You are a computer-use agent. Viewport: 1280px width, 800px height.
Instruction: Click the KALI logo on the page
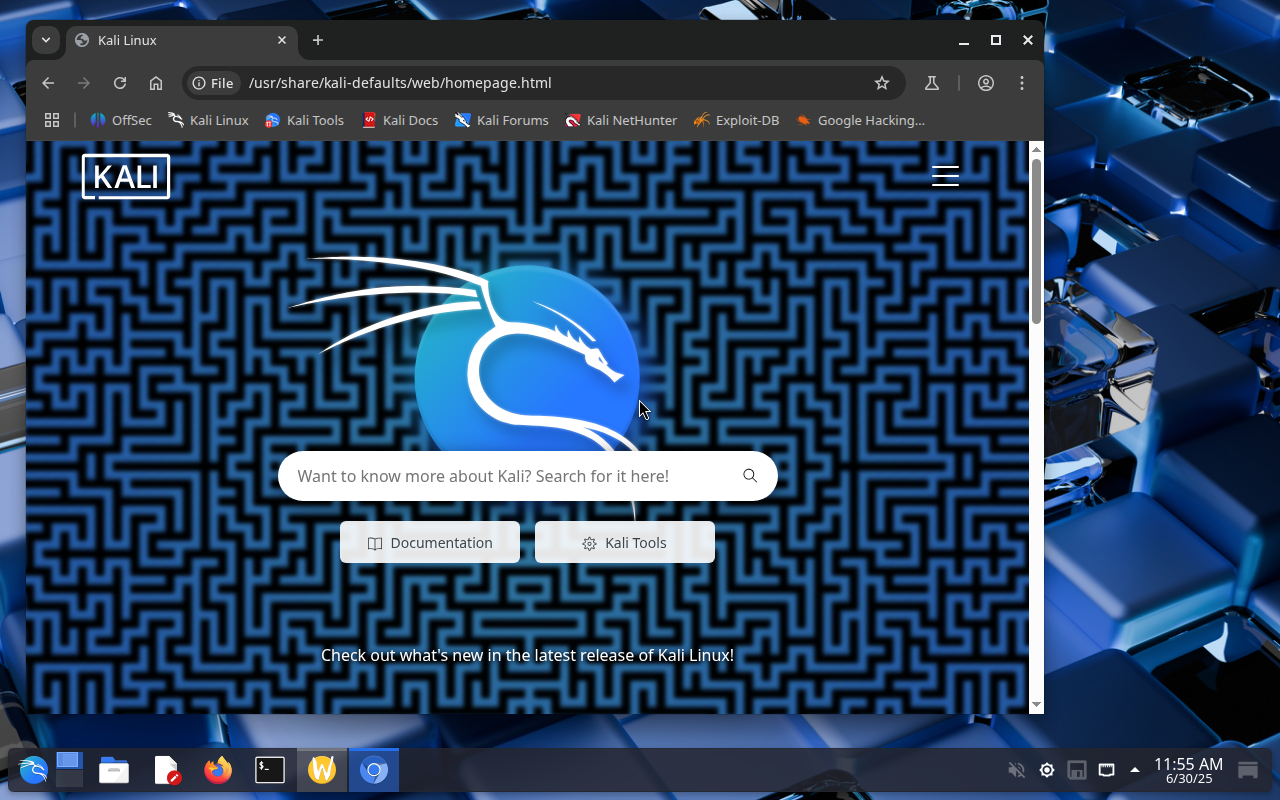click(126, 177)
